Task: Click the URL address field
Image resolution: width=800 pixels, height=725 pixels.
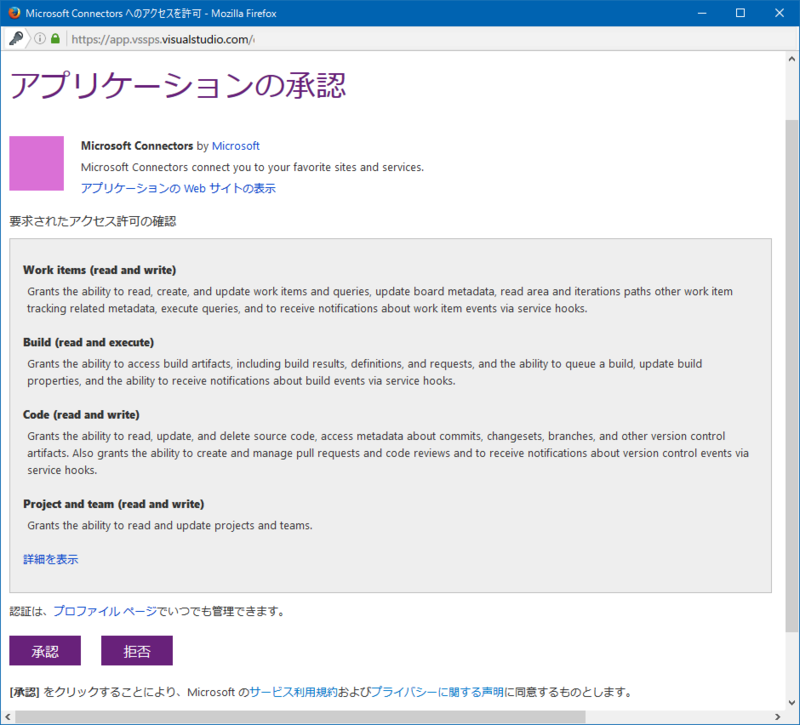Action: pos(163,39)
